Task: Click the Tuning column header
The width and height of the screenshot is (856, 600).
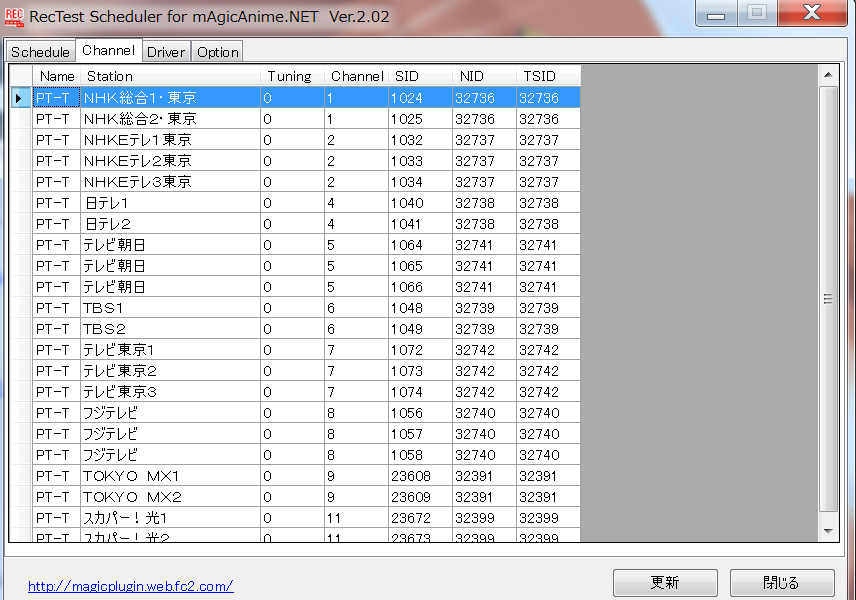Action: click(x=292, y=76)
